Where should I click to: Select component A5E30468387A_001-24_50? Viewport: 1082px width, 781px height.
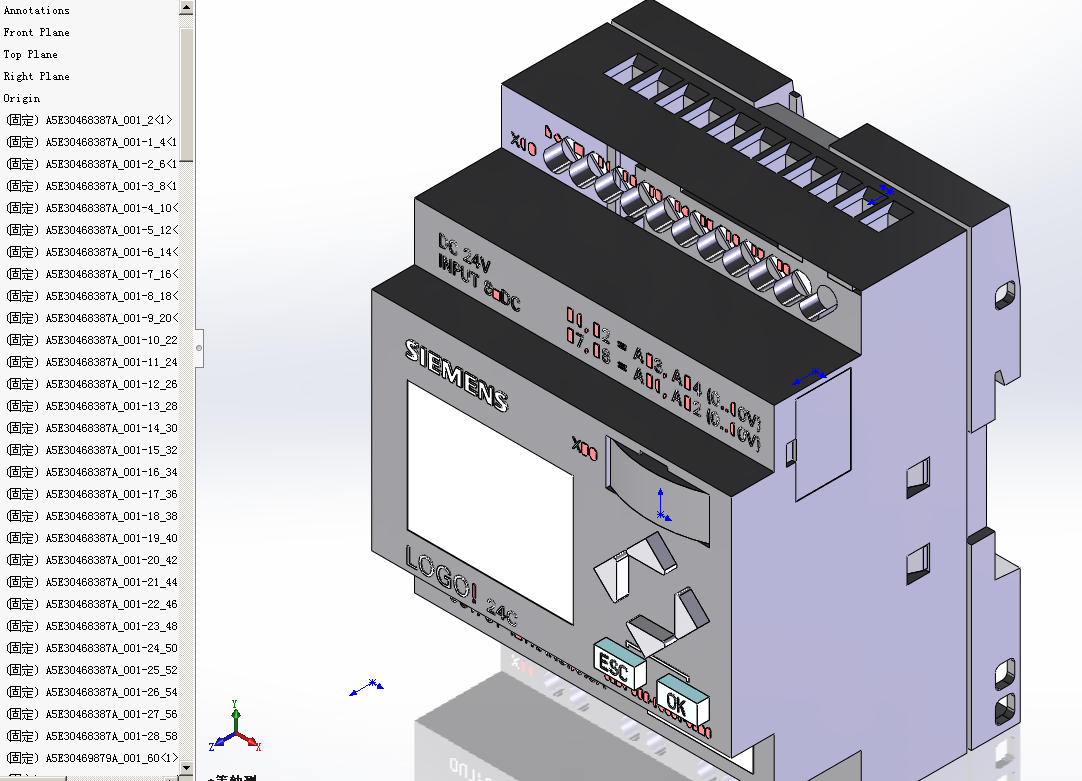pos(91,649)
